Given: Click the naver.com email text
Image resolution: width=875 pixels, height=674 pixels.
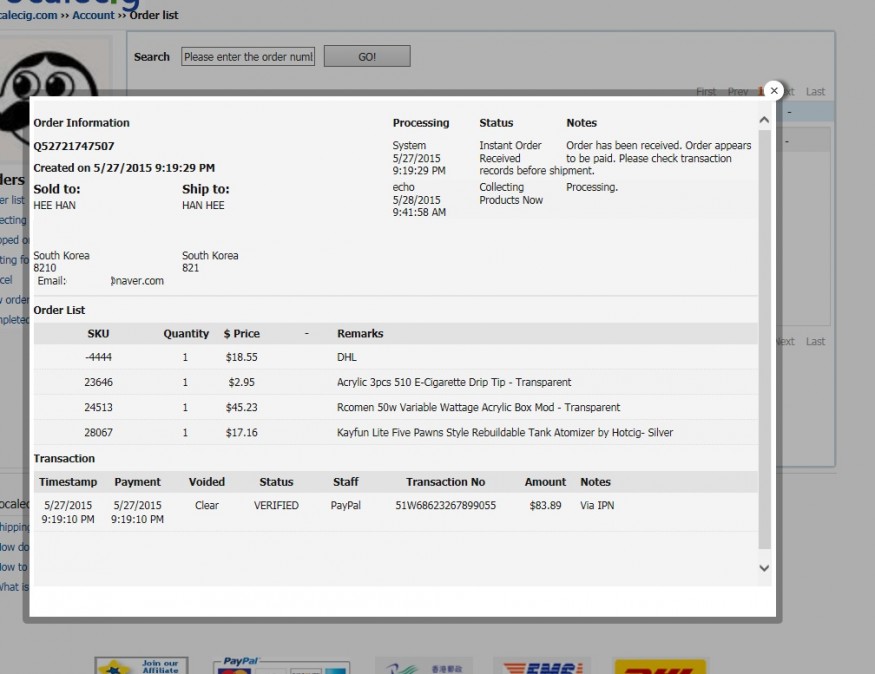Looking at the screenshot, I should pyautogui.click(x=137, y=281).
